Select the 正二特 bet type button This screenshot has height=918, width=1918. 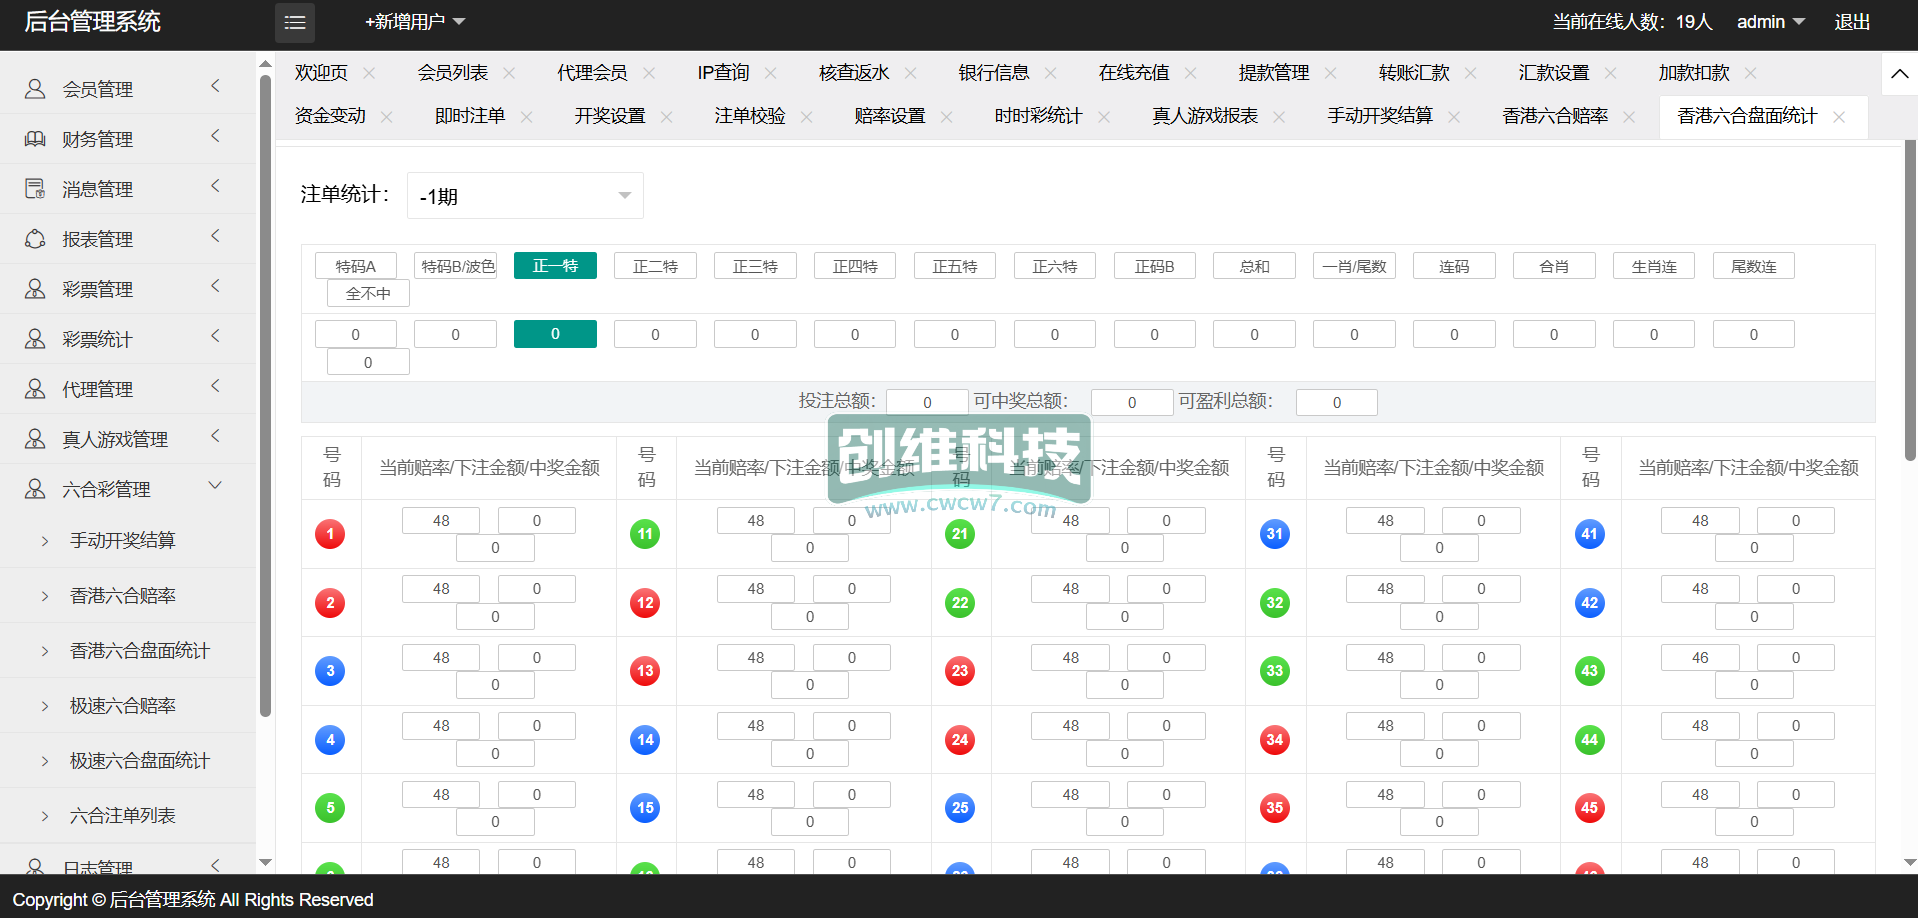pyautogui.click(x=655, y=266)
